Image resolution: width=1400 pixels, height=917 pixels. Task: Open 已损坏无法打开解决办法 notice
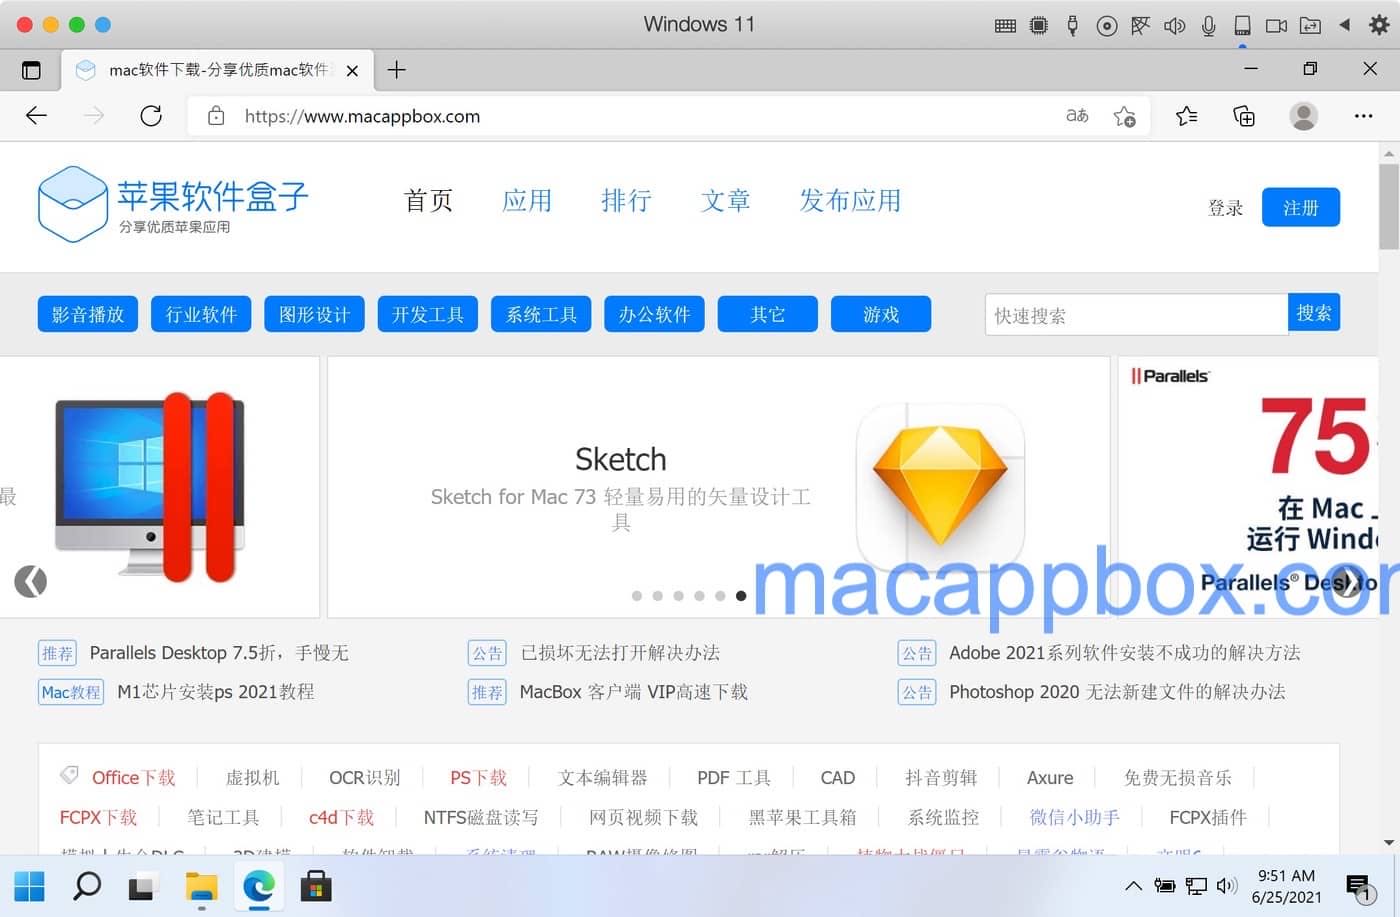[x=620, y=653]
